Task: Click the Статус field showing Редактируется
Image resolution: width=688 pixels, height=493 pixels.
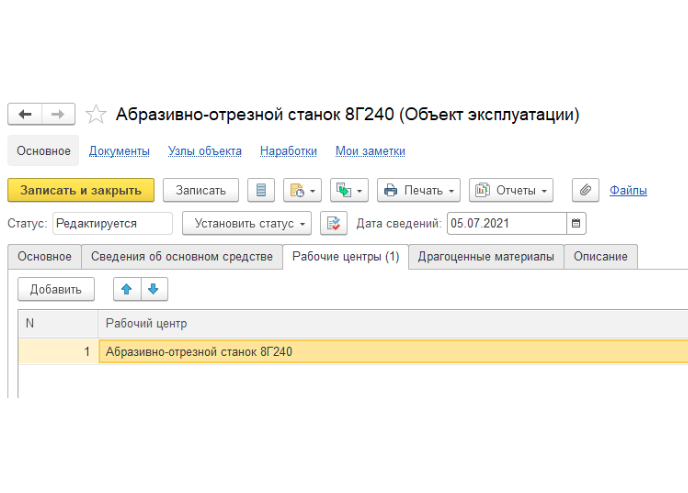Action: click(112, 224)
